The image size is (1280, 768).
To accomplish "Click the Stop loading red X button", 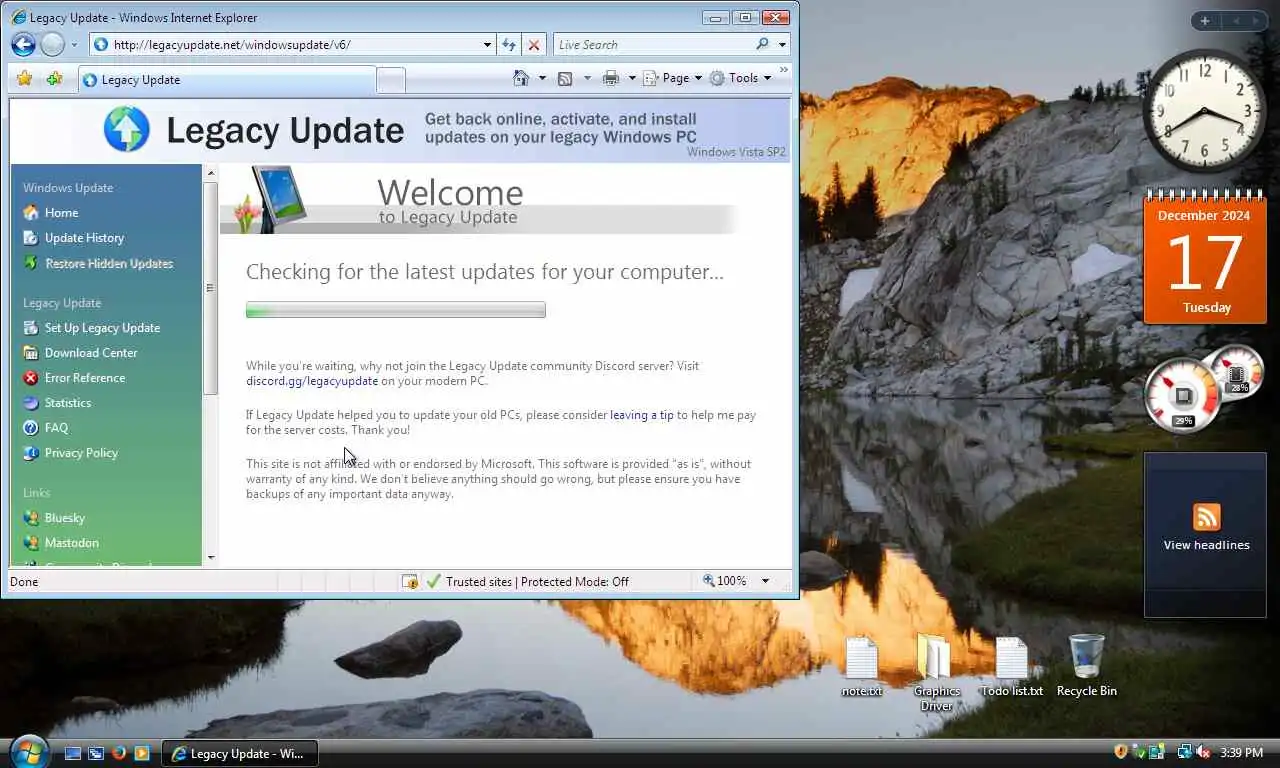I will 534,45.
